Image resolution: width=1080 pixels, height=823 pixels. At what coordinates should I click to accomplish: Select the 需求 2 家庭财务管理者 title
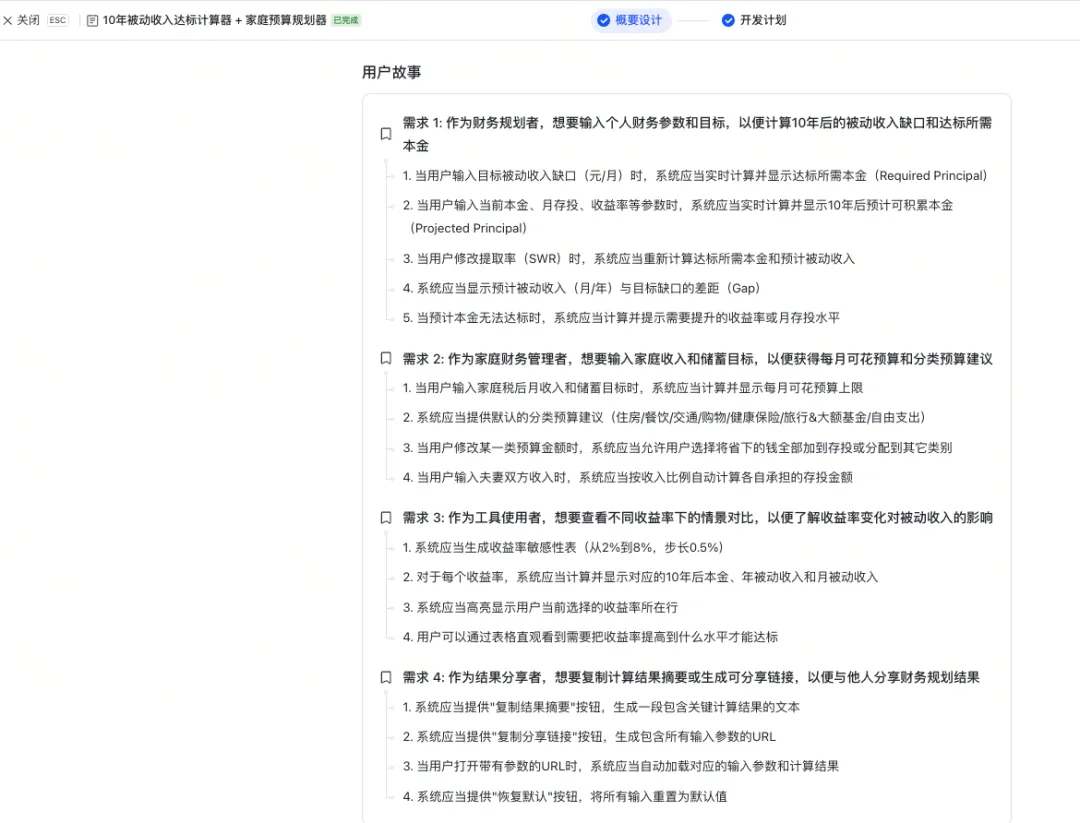[697, 359]
